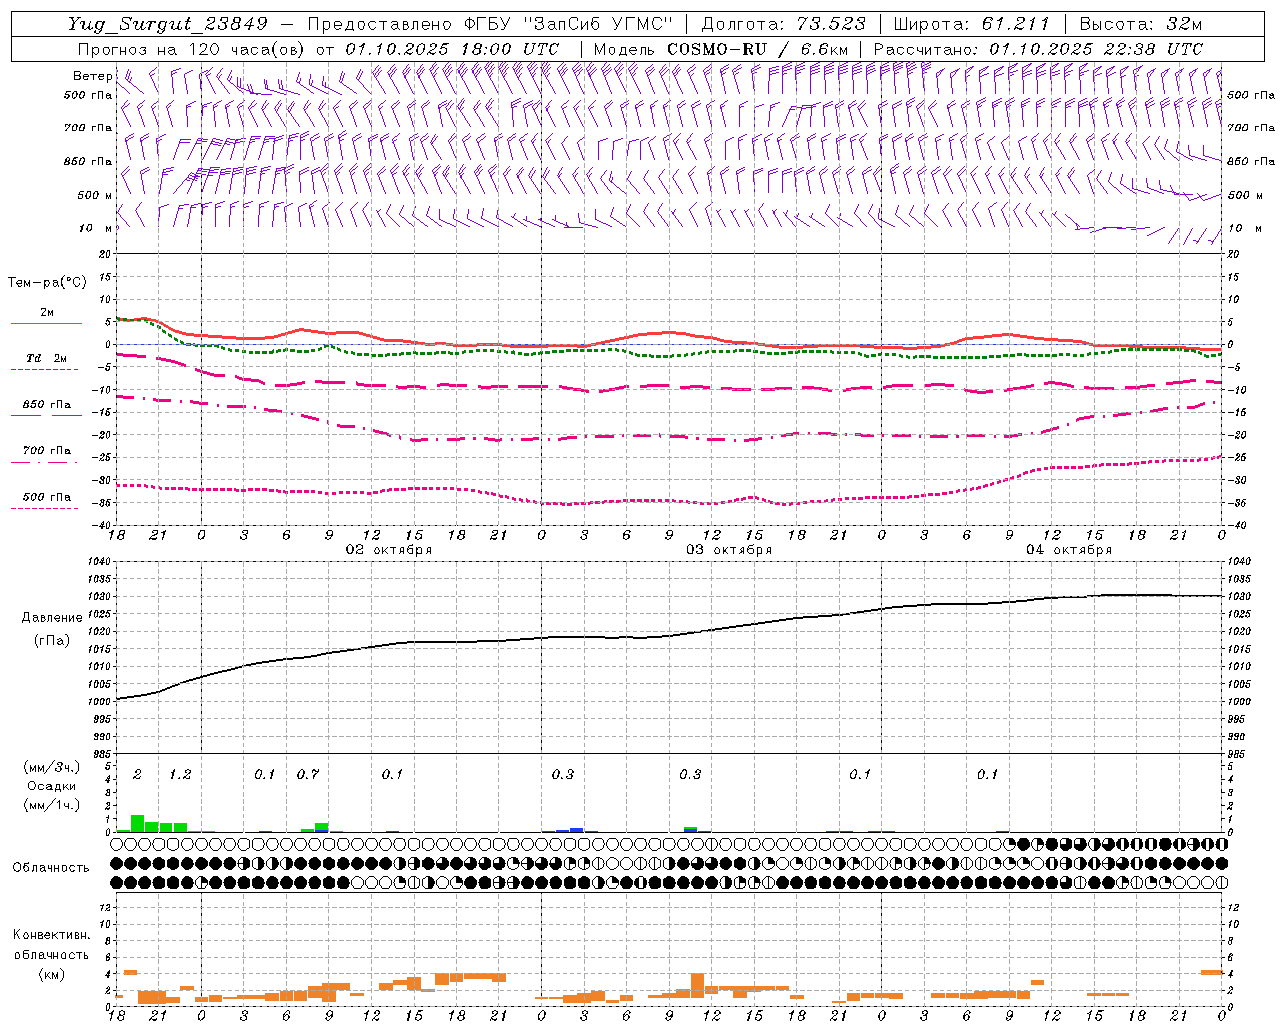Screen dimensions: 1280x1024
Task: Click the forecast start 01.10.2025 18:00 UTC
Action: click(452, 49)
